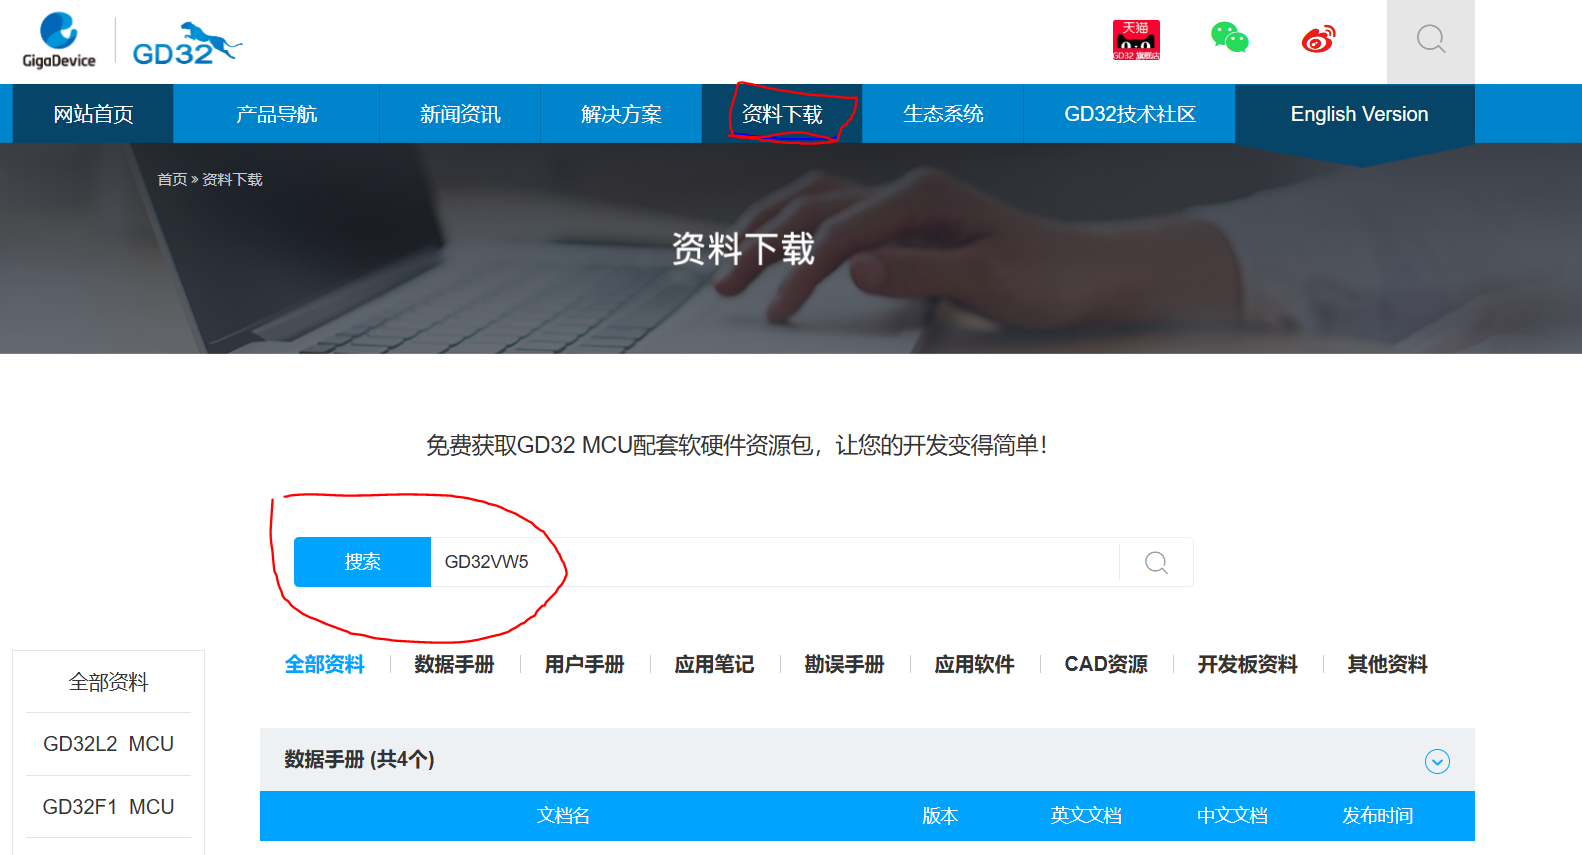This screenshot has width=1582, height=855.
Task: Go to 网站首页 in navigation bar
Action: point(93,114)
